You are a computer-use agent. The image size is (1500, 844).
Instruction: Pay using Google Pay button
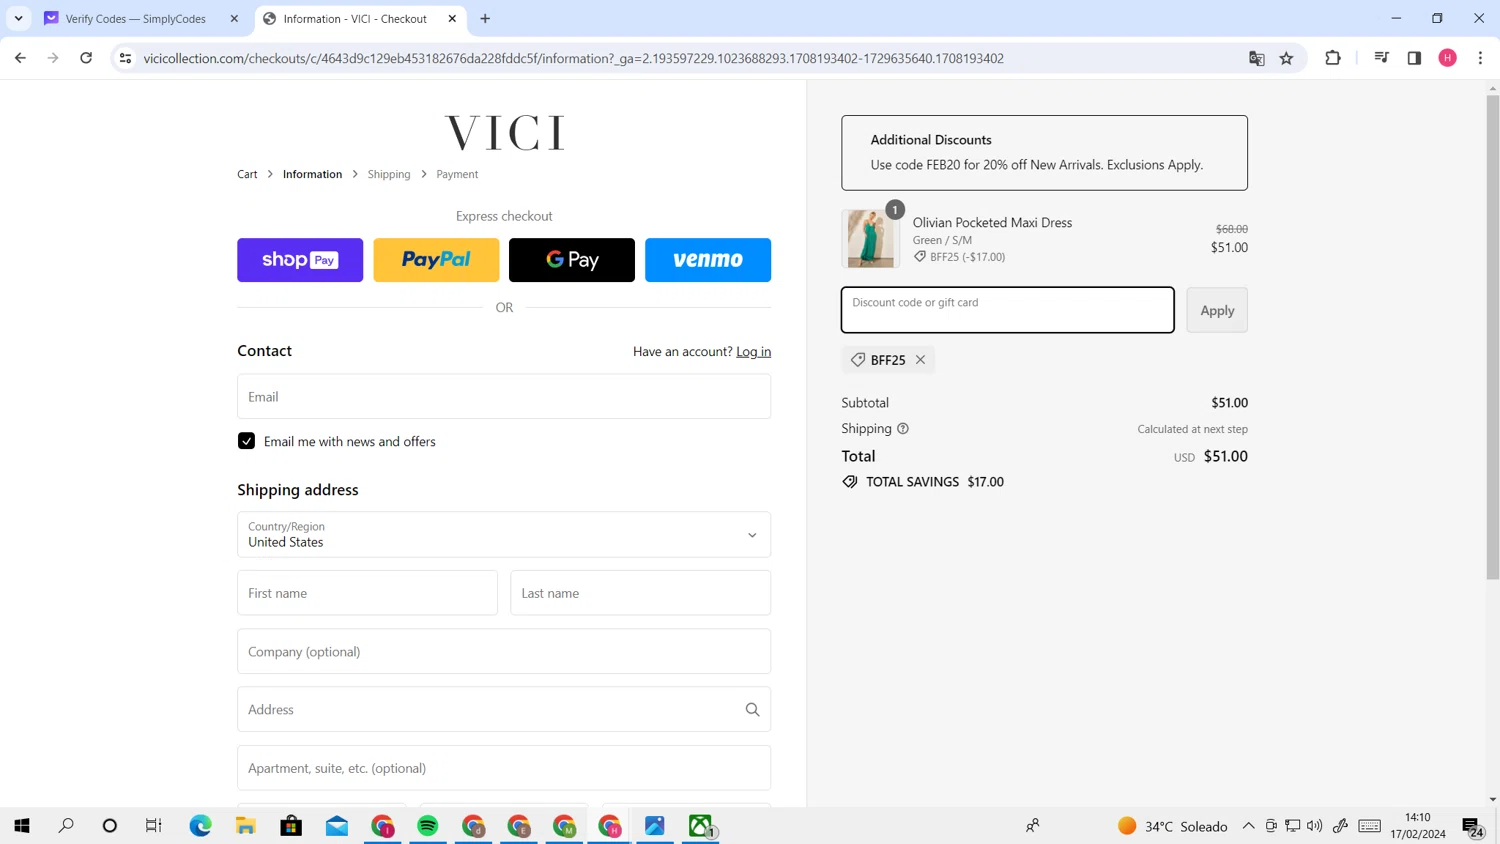coord(572,260)
